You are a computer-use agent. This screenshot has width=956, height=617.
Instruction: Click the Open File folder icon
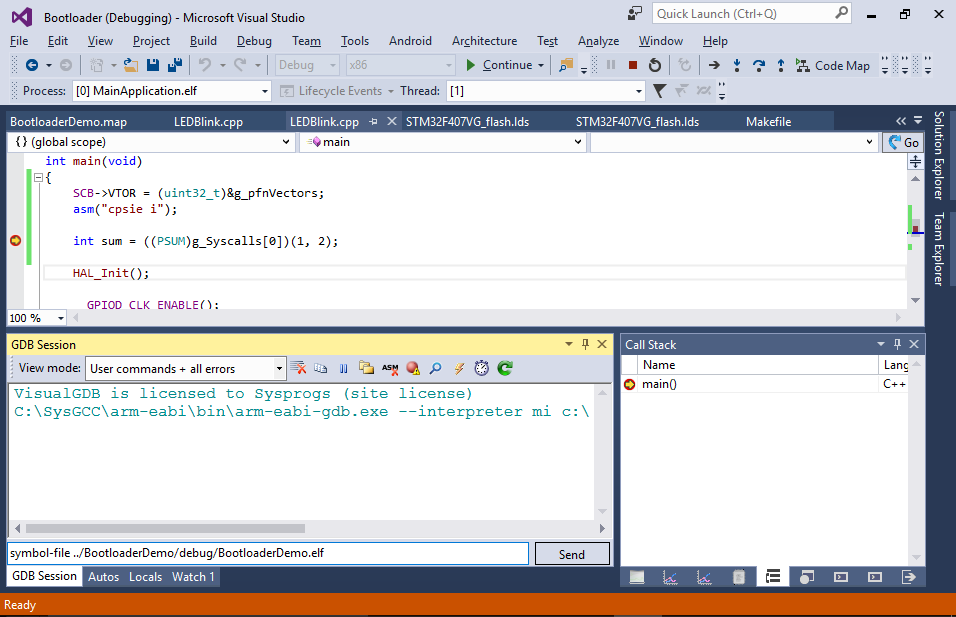pyautogui.click(x=130, y=65)
